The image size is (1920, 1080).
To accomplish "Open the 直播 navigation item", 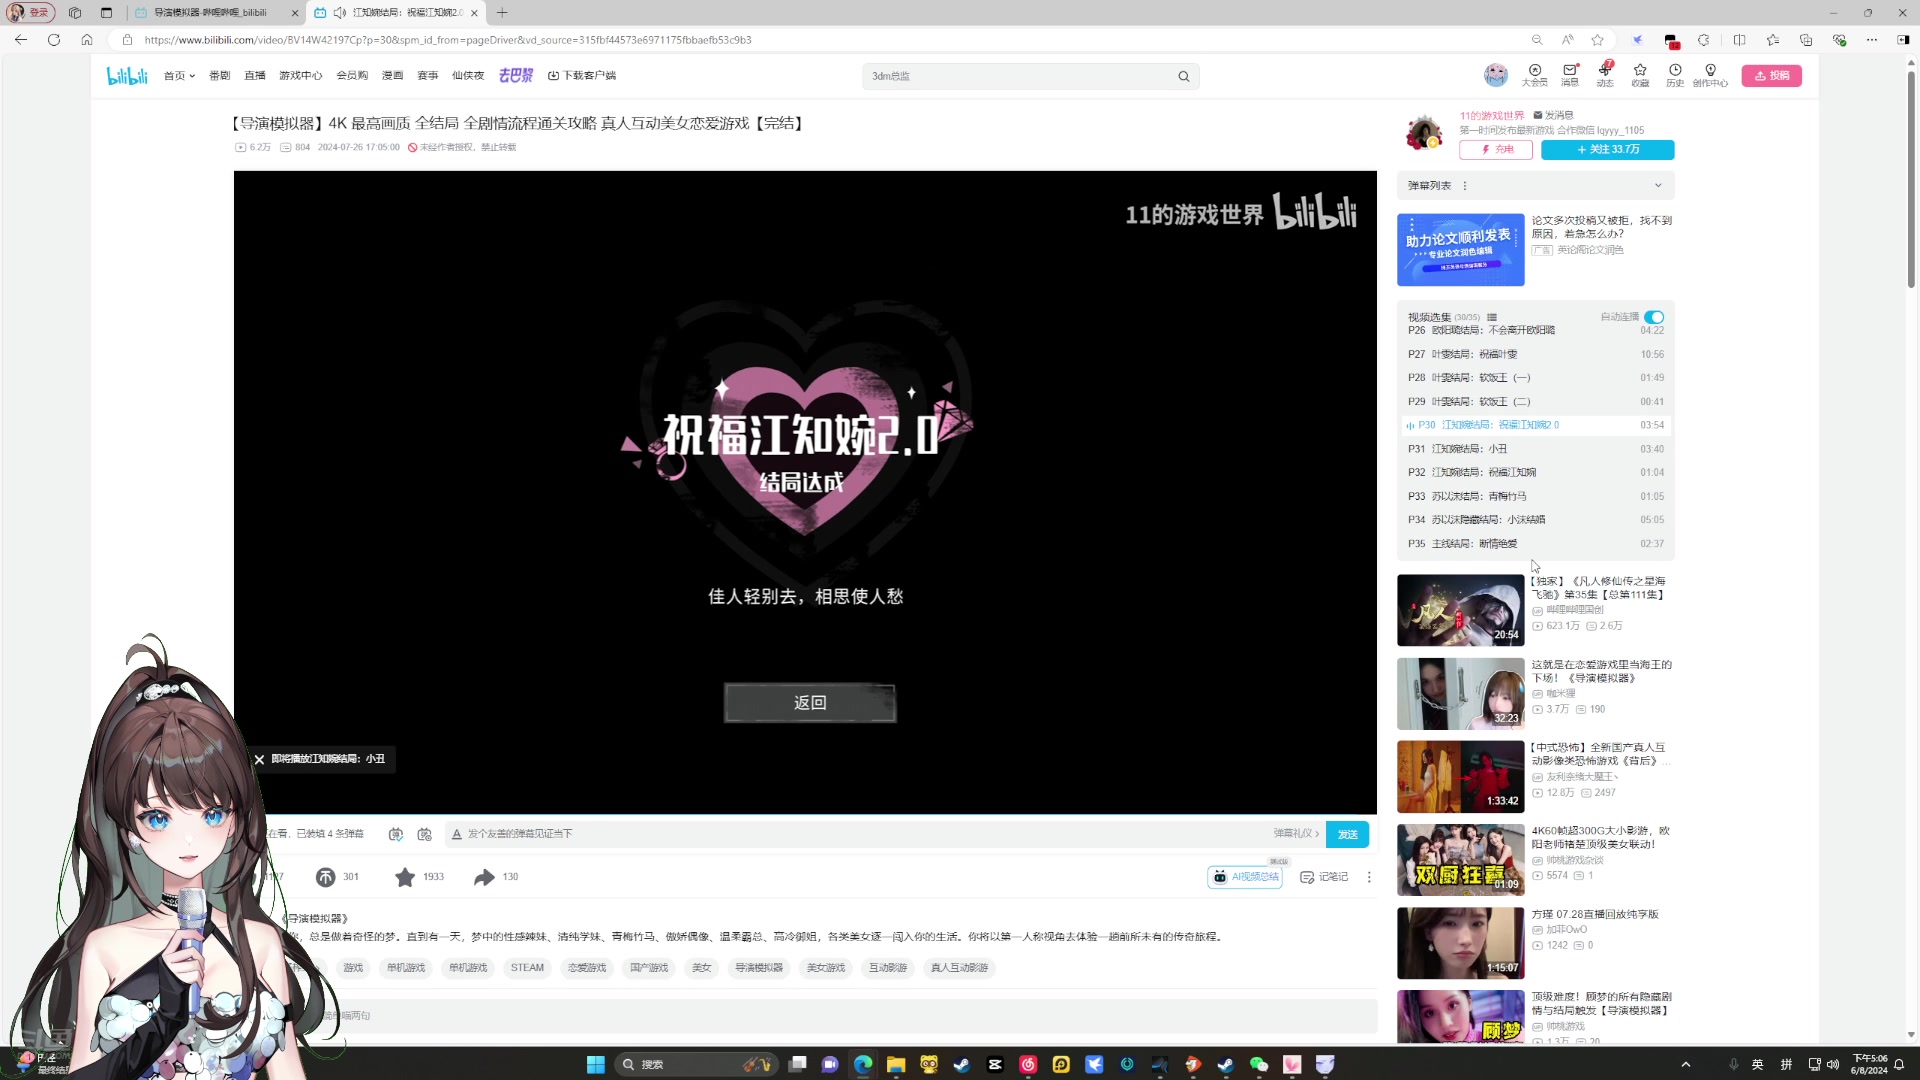I will pyautogui.click(x=255, y=76).
